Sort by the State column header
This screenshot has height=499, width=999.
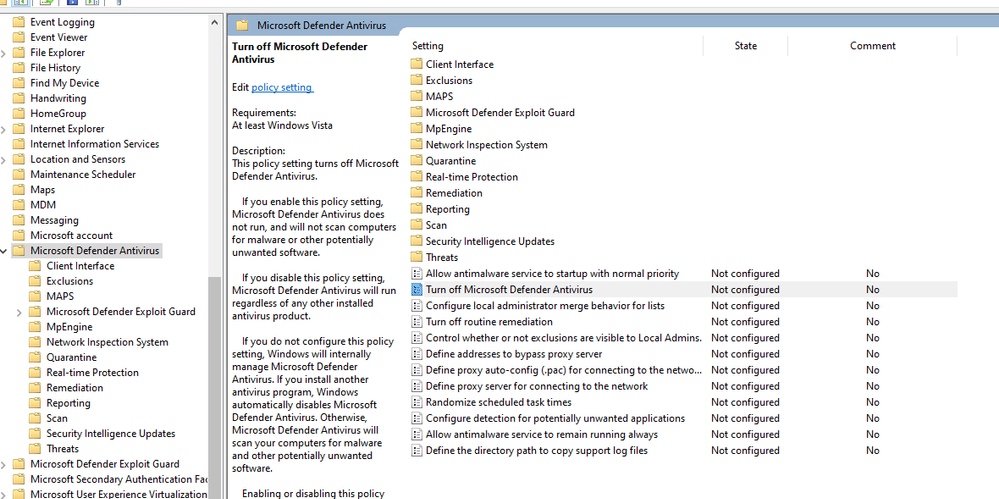745,46
